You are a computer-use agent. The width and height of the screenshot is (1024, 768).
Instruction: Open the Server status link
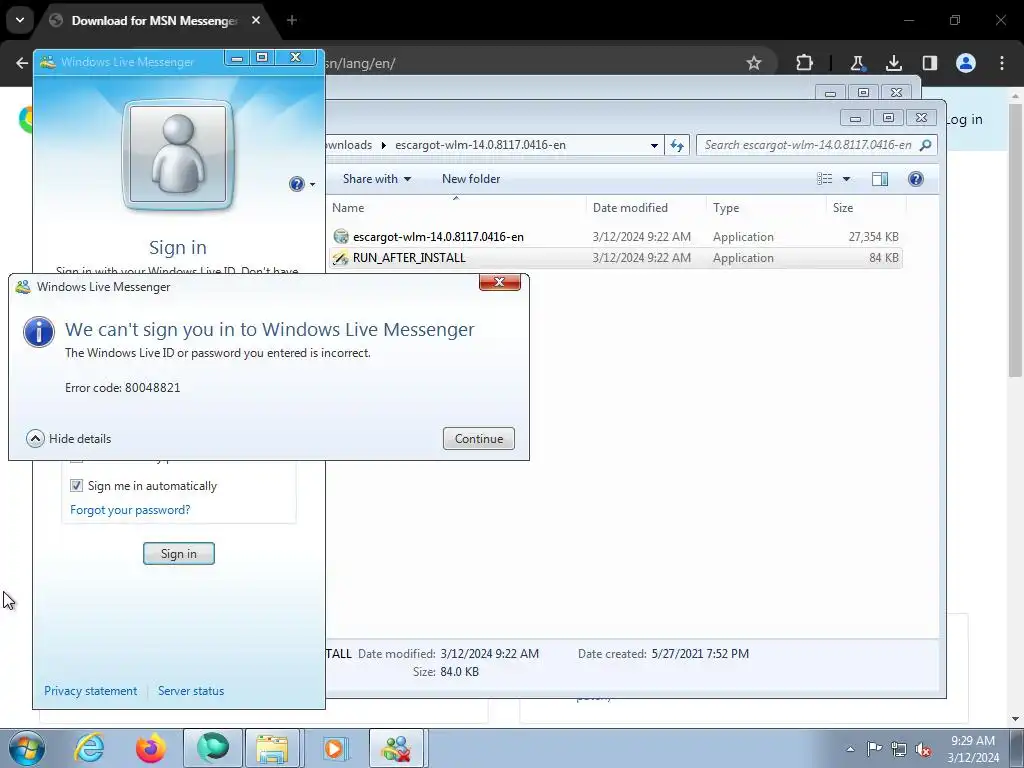(191, 691)
